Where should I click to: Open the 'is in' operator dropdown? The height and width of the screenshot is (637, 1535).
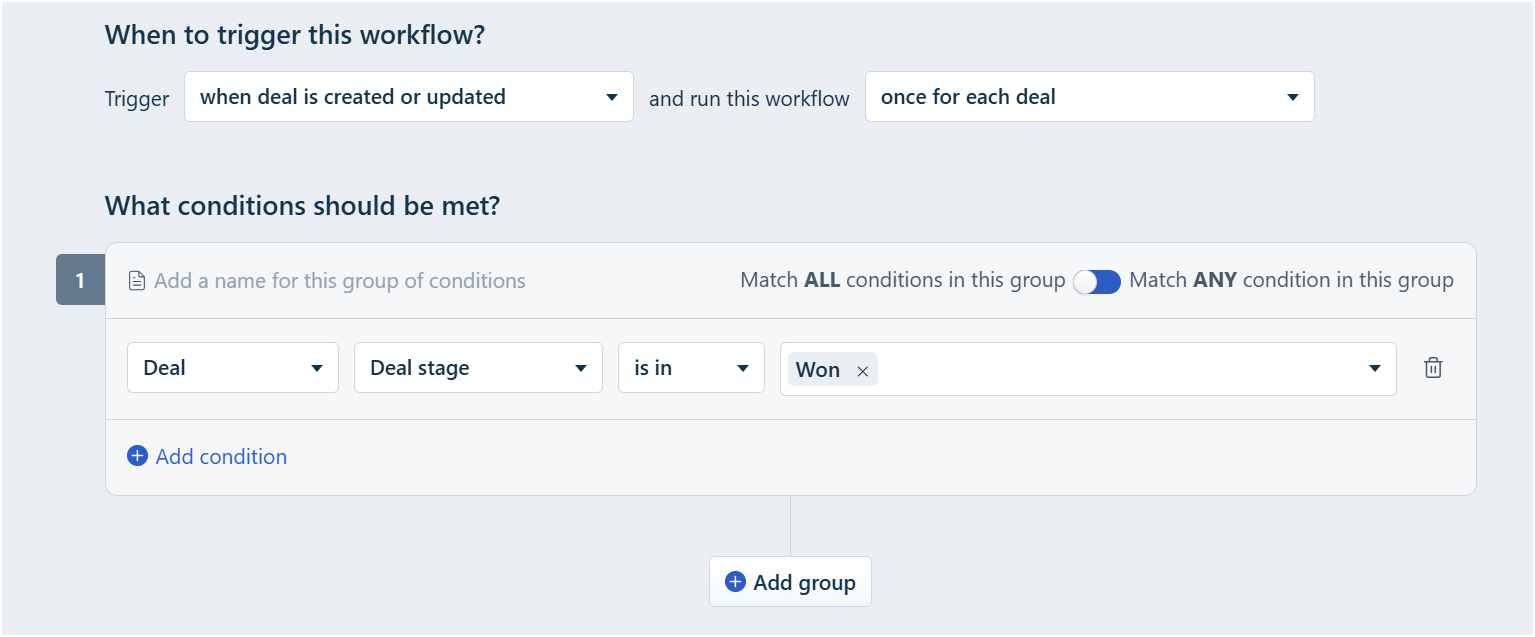coord(691,368)
